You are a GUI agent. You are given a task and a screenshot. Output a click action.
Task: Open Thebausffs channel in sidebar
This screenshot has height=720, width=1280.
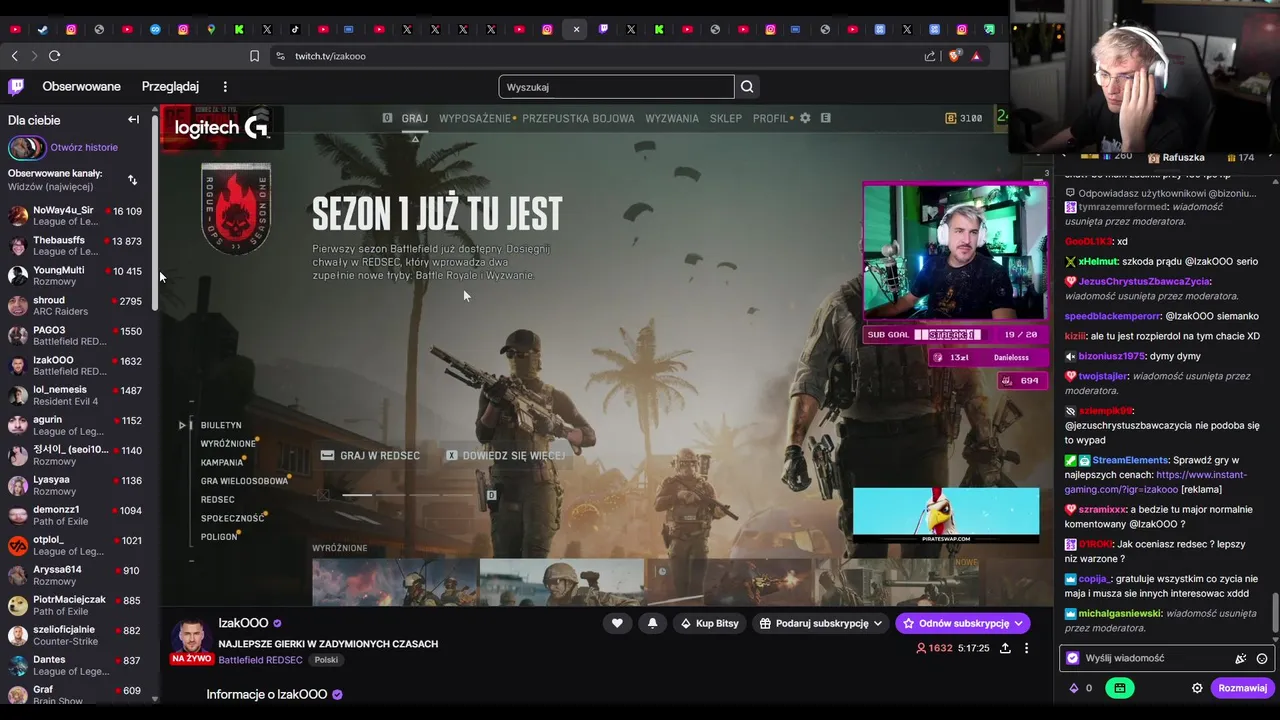click(75, 246)
